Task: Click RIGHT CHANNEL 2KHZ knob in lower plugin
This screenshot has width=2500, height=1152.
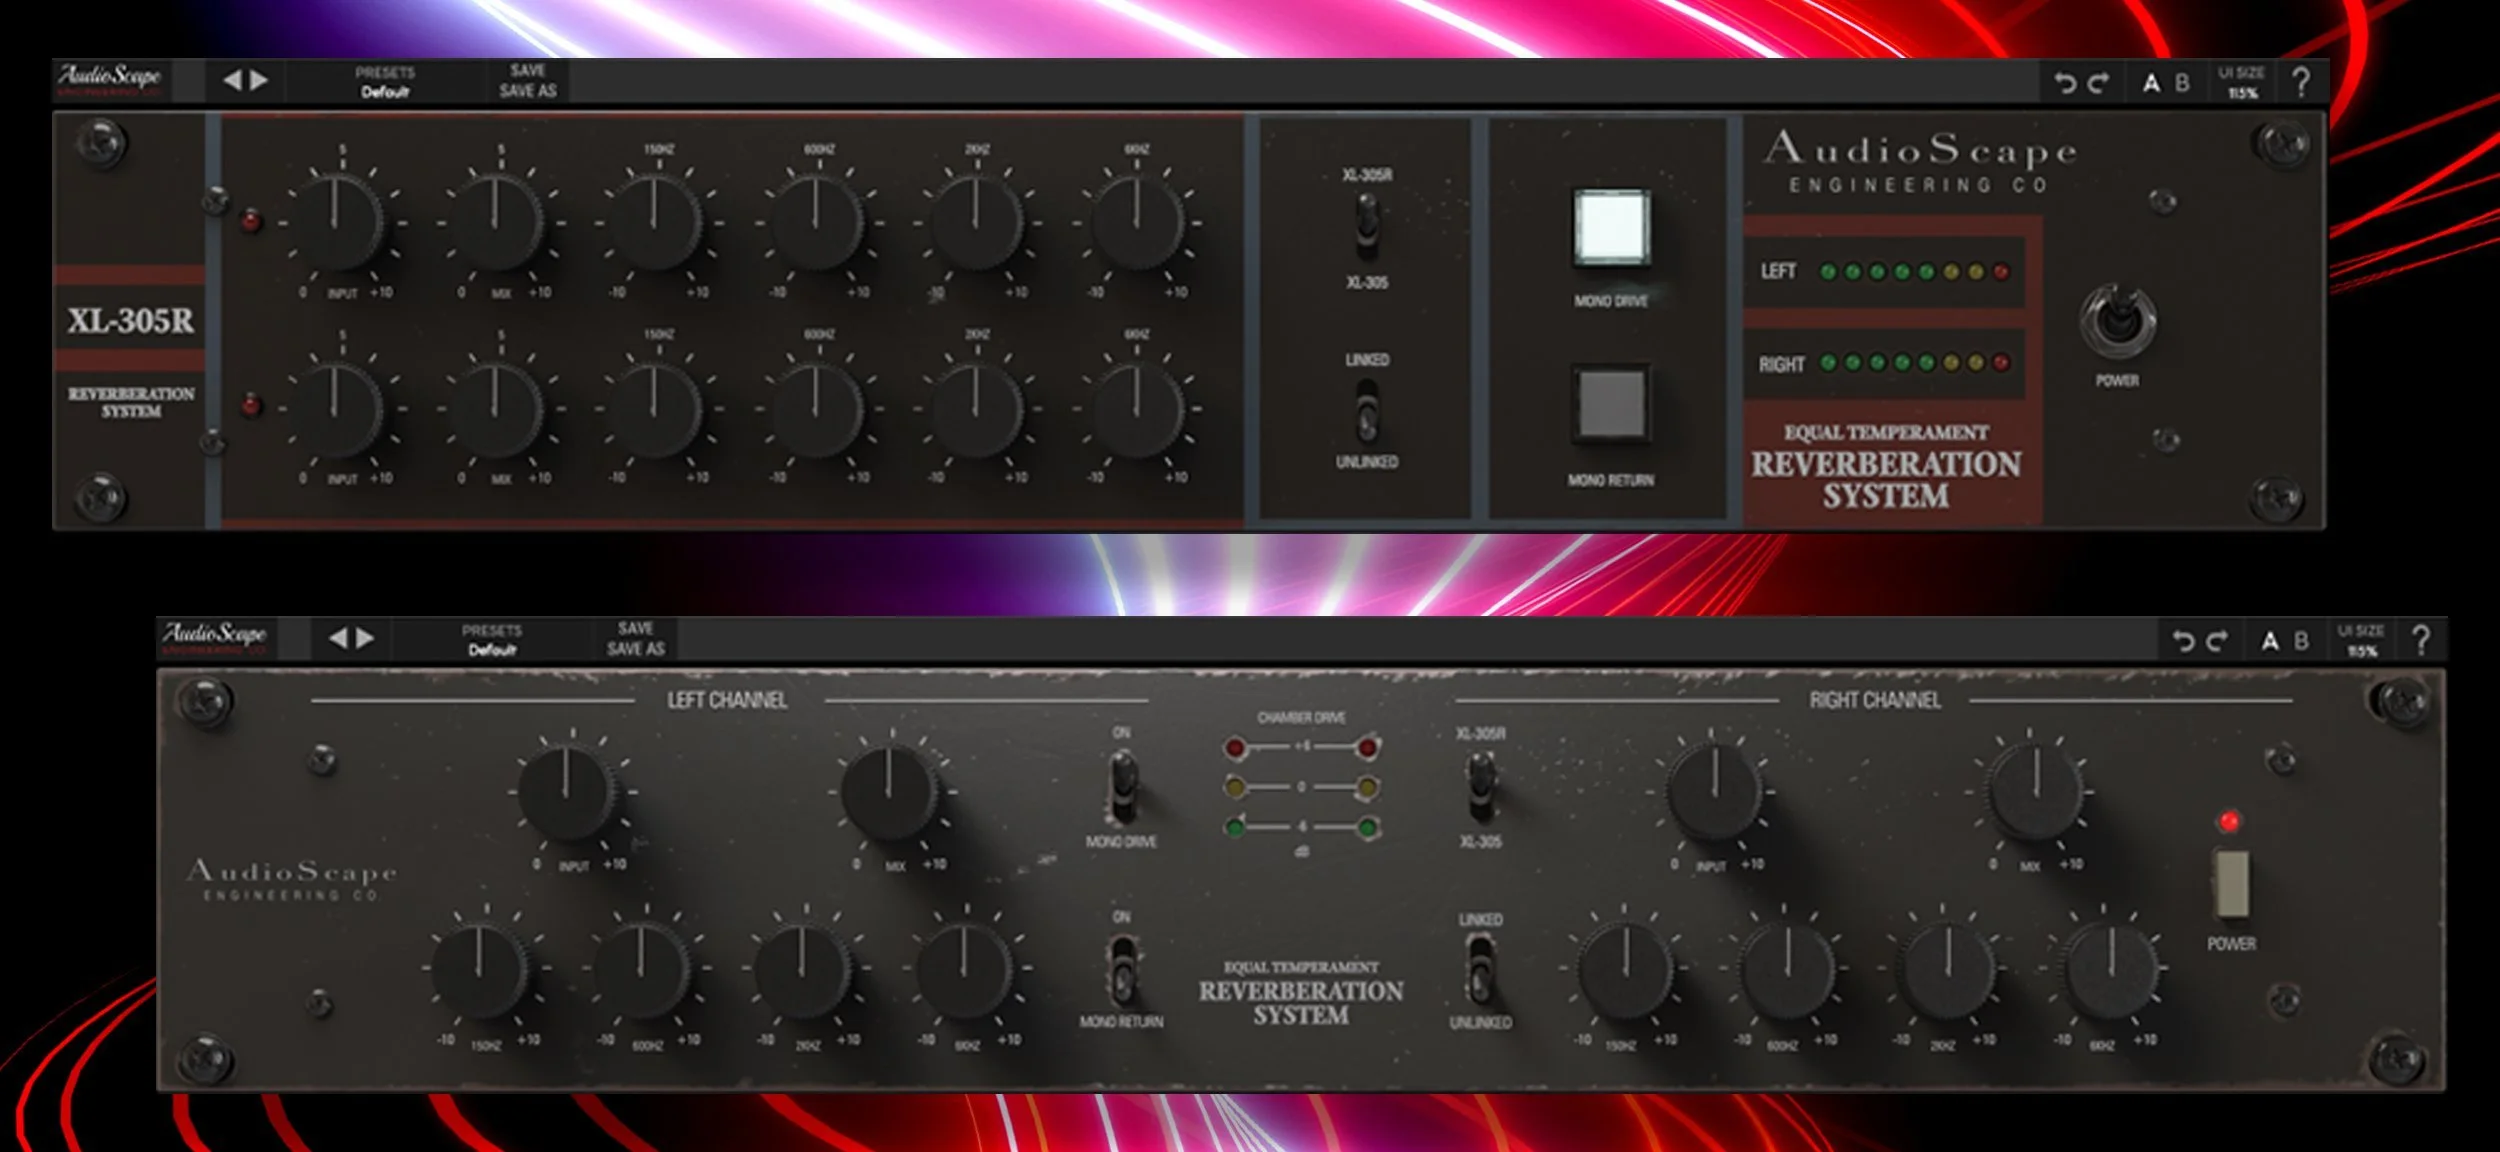Action: (1948, 969)
